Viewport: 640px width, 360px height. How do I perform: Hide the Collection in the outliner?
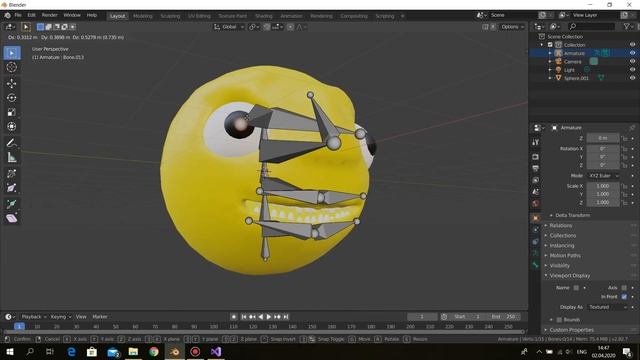[x=632, y=45]
